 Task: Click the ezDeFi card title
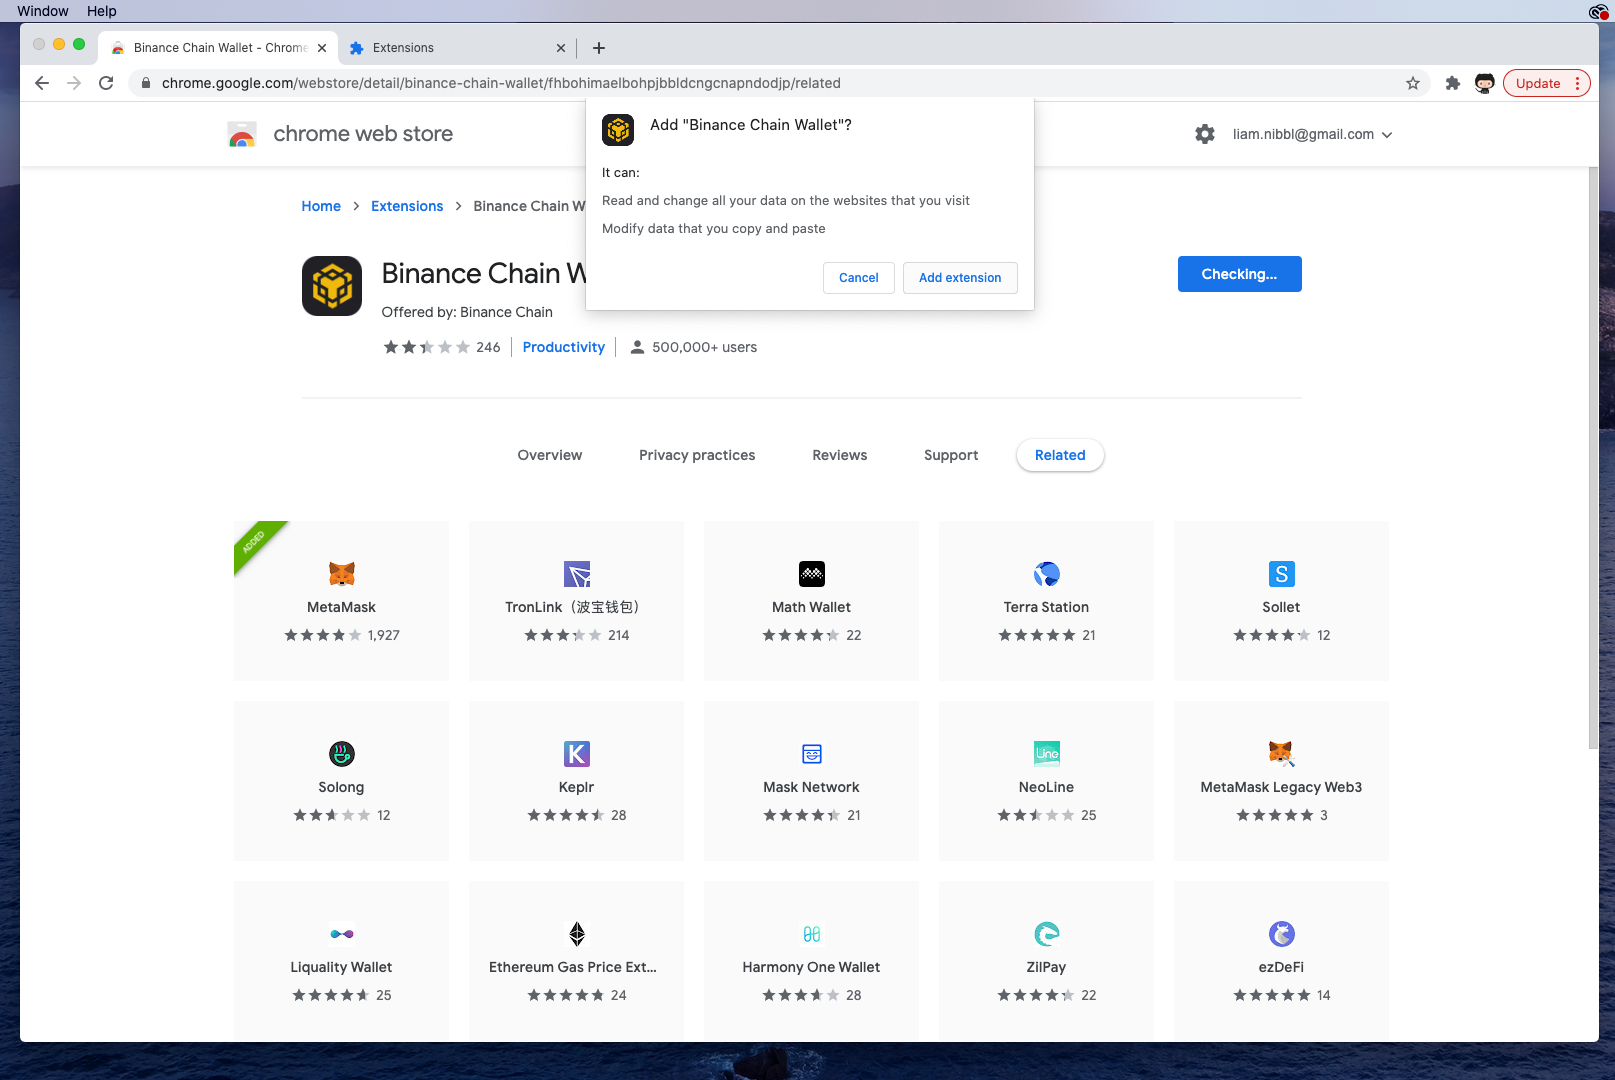[x=1281, y=967]
